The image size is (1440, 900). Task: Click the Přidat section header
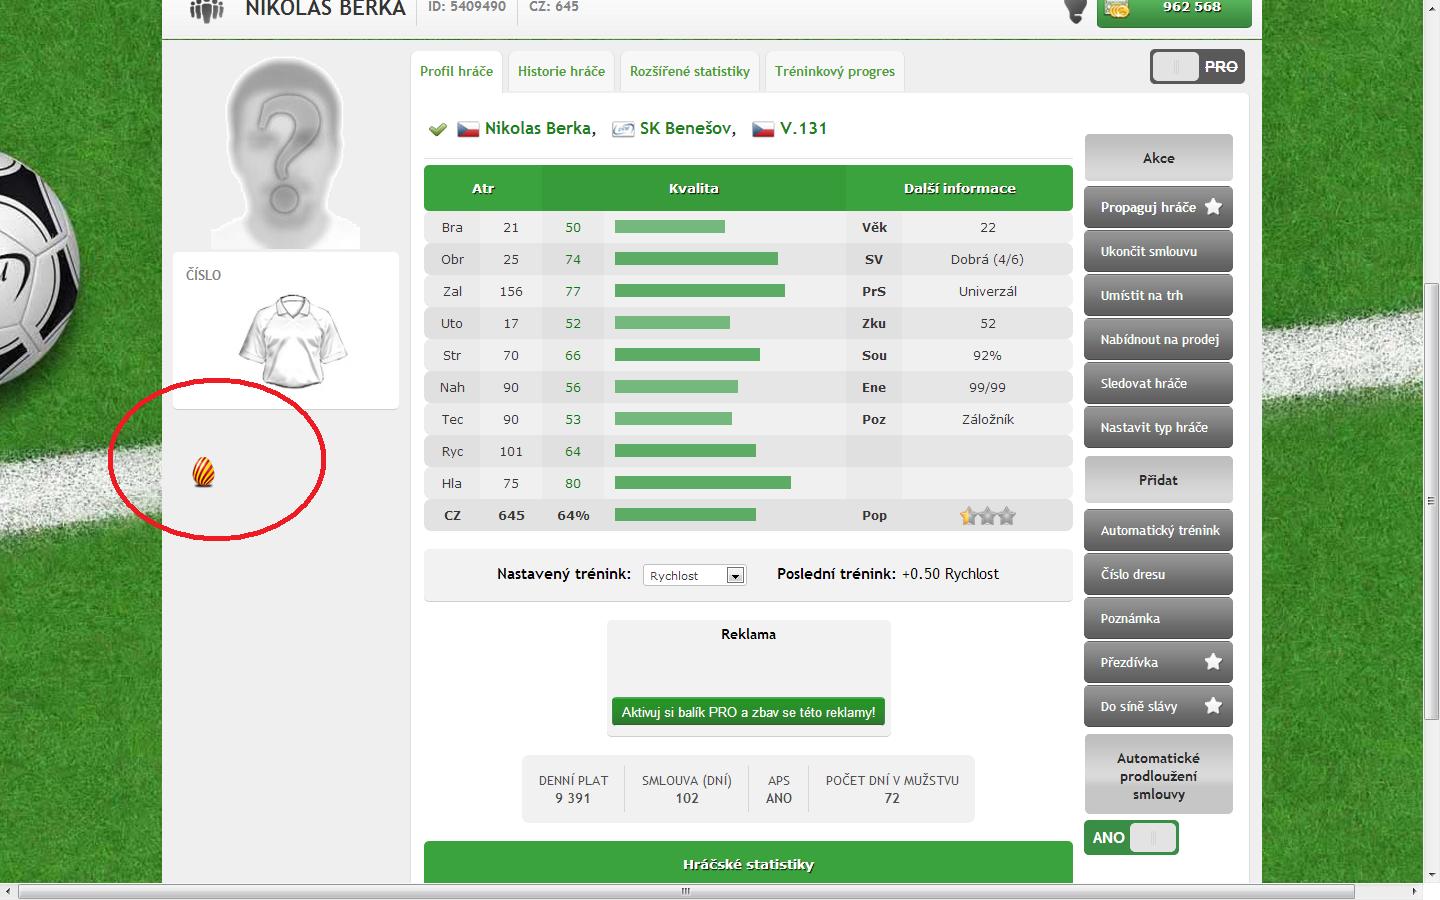tap(1158, 480)
